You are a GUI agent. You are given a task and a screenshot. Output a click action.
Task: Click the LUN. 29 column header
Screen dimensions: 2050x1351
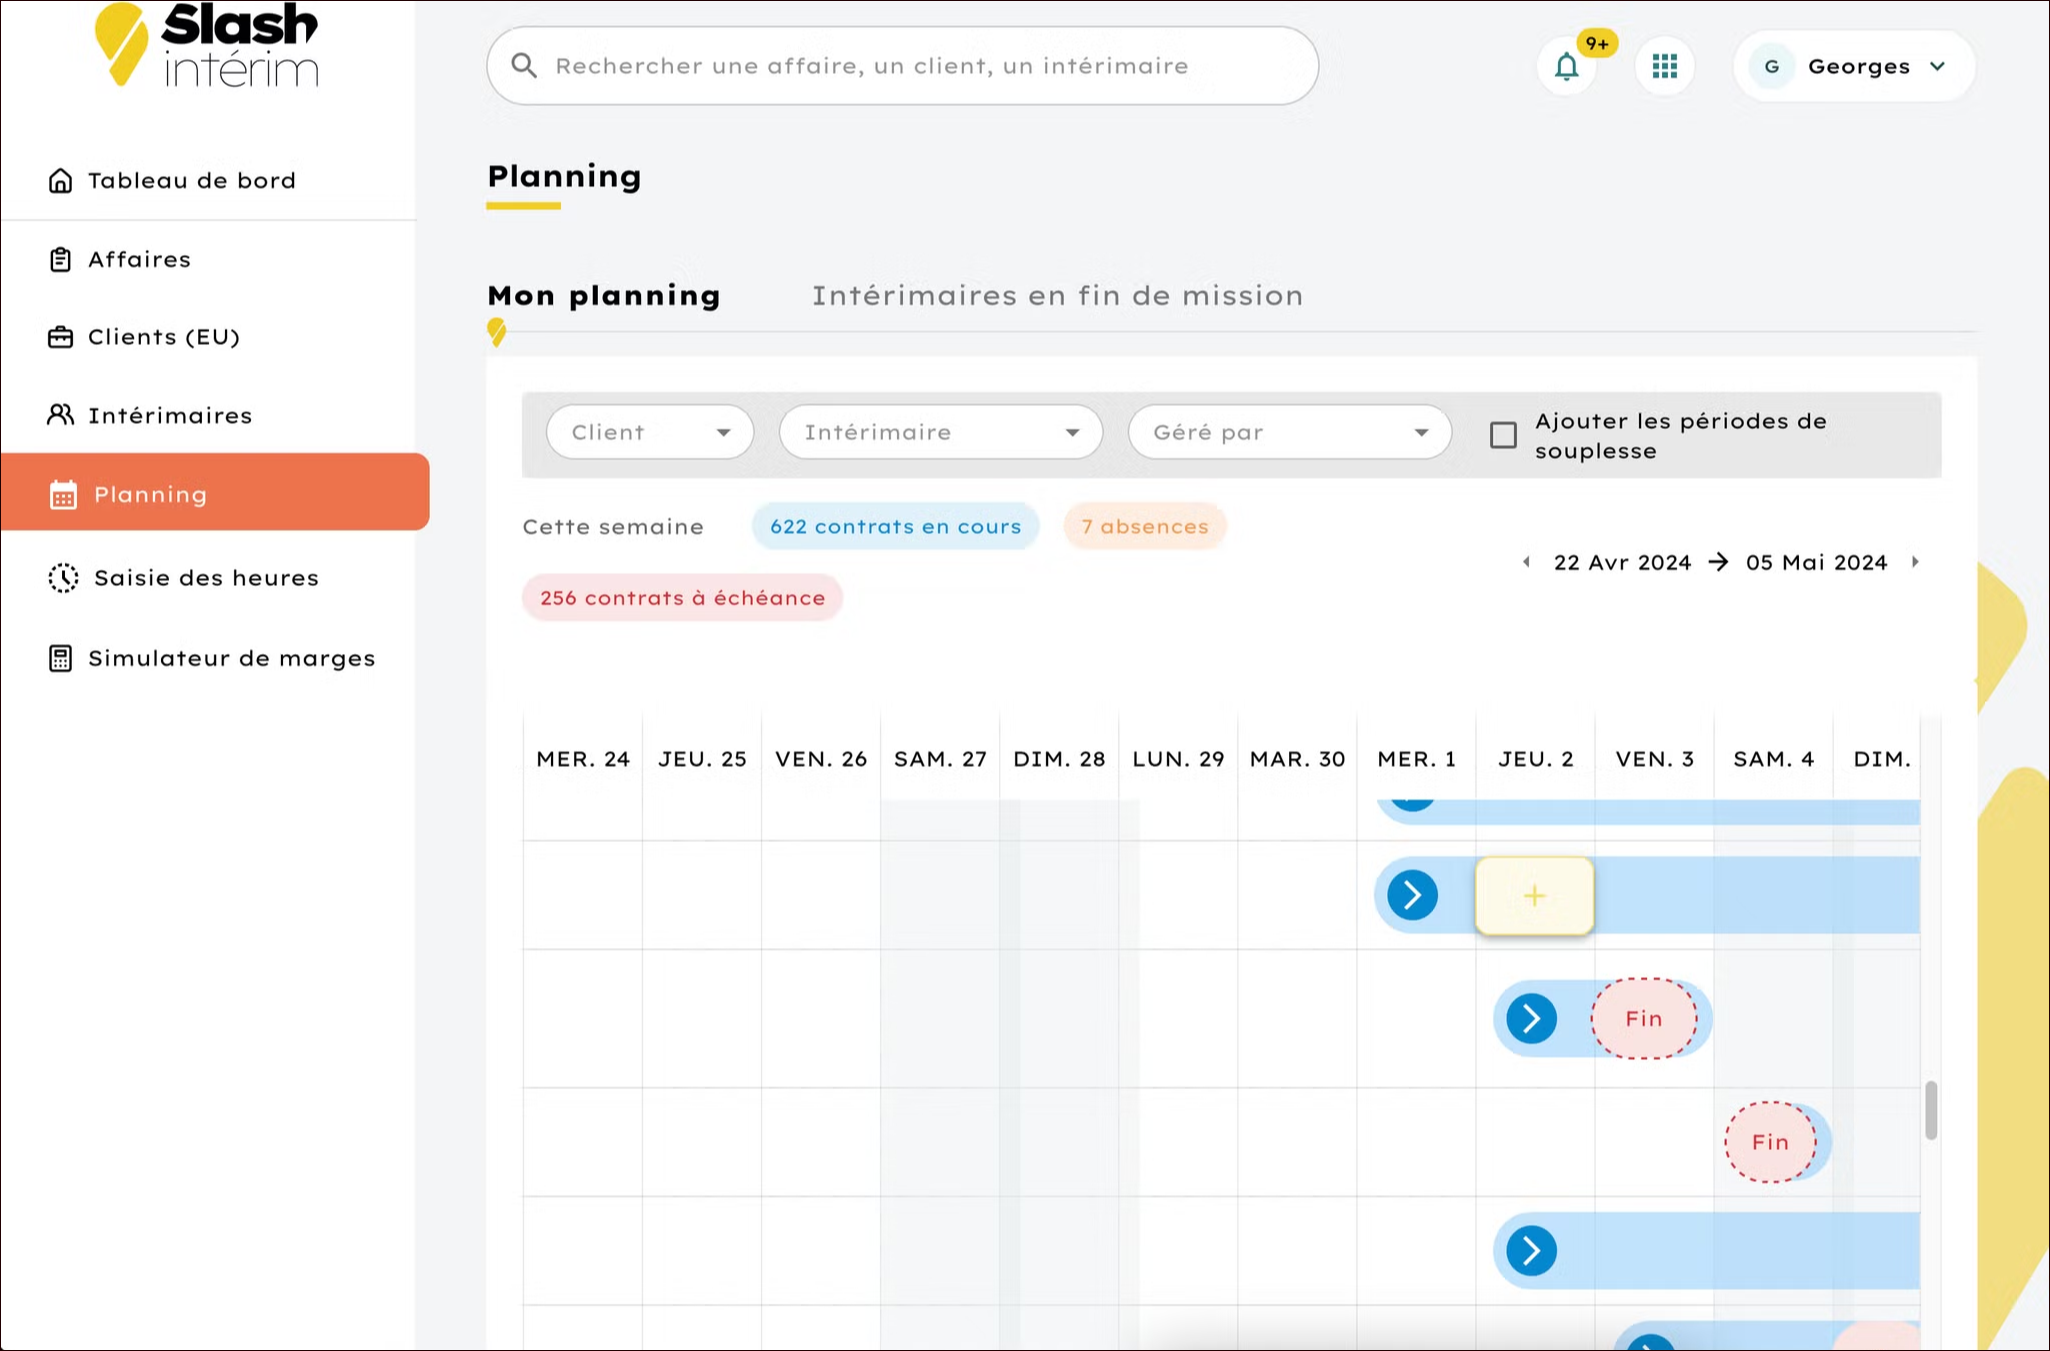[x=1178, y=759]
